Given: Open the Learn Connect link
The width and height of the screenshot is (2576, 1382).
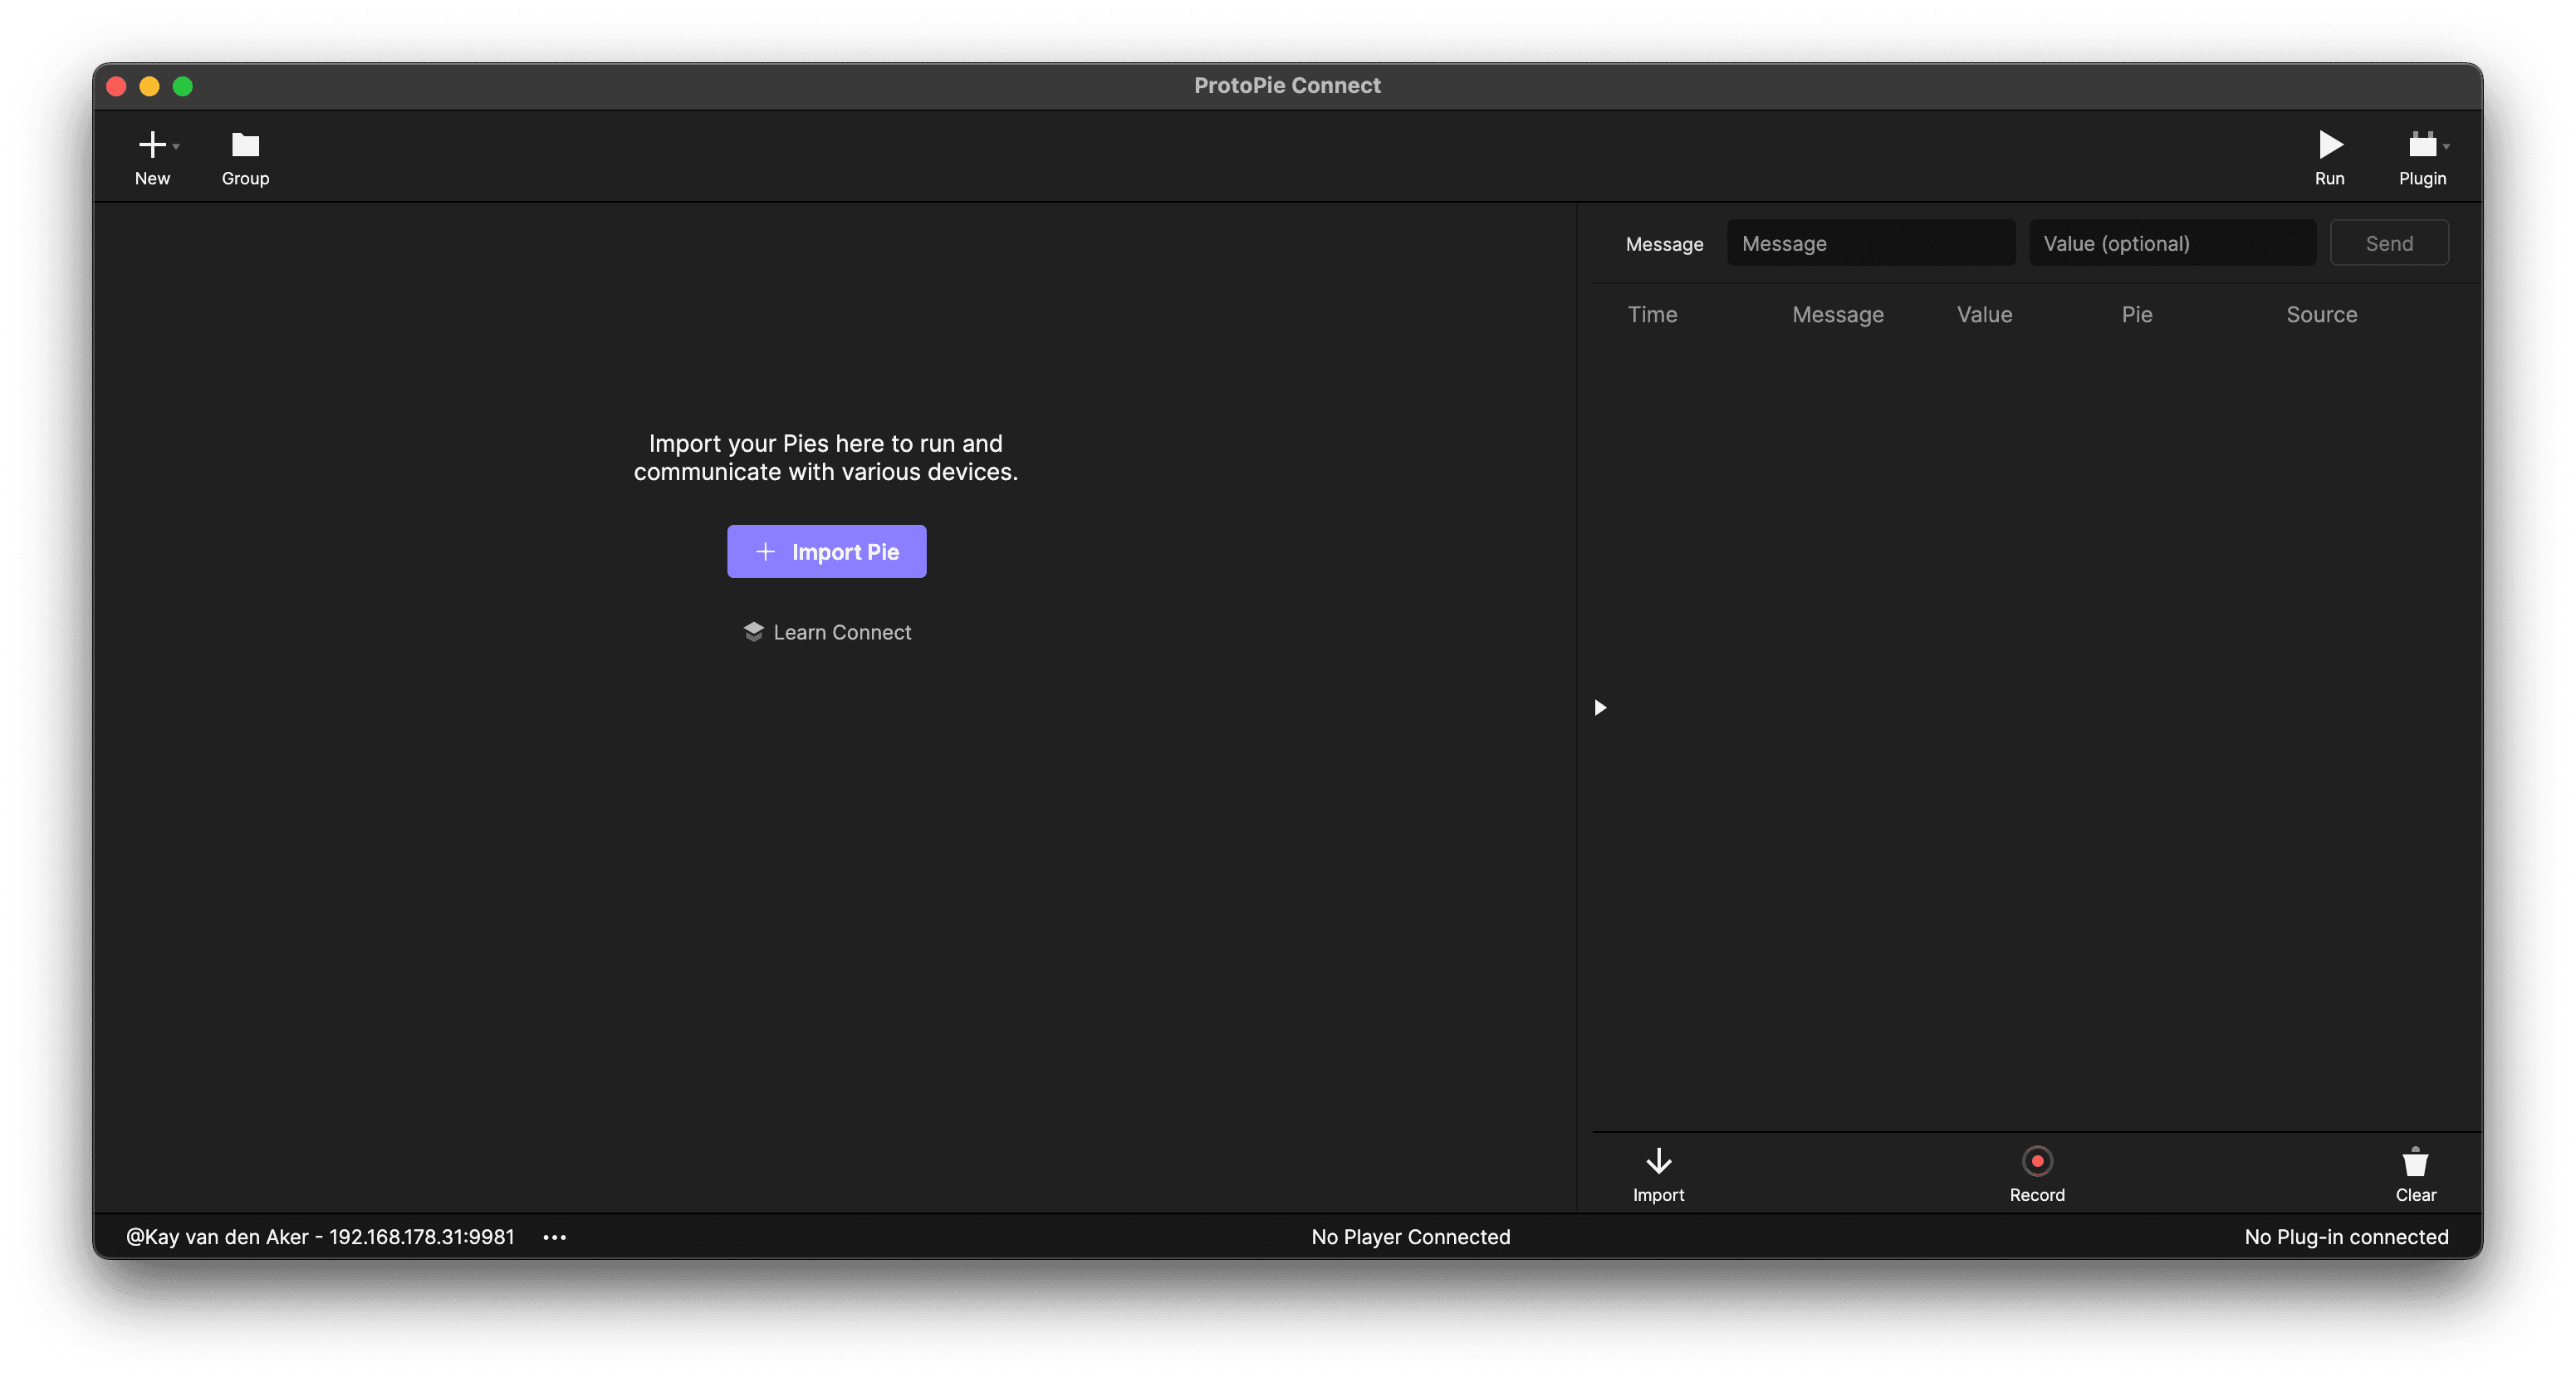Looking at the screenshot, I should [841, 631].
